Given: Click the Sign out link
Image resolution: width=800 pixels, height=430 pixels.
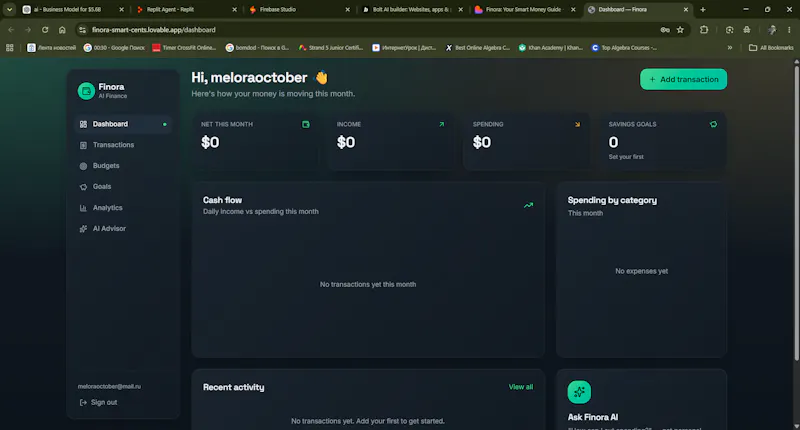Looking at the screenshot, I should tap(98, 402).
